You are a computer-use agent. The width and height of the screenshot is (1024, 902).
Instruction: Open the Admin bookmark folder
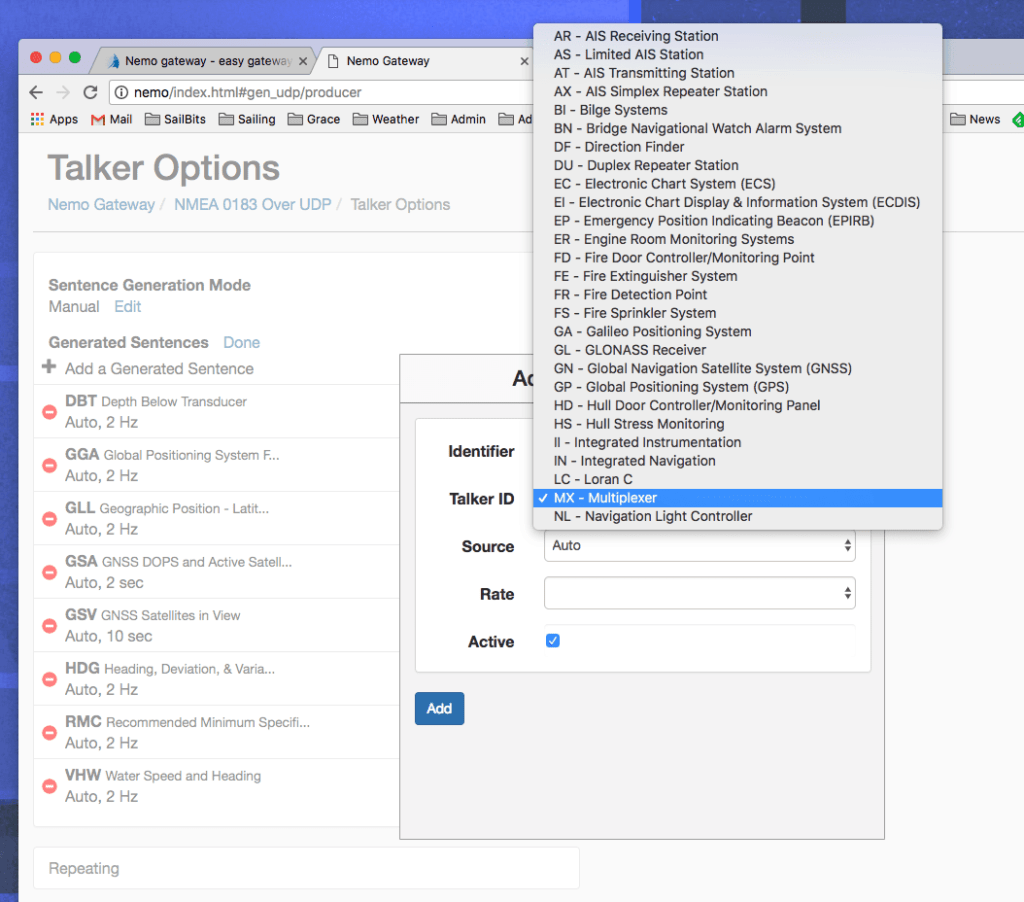pos(459,120)
